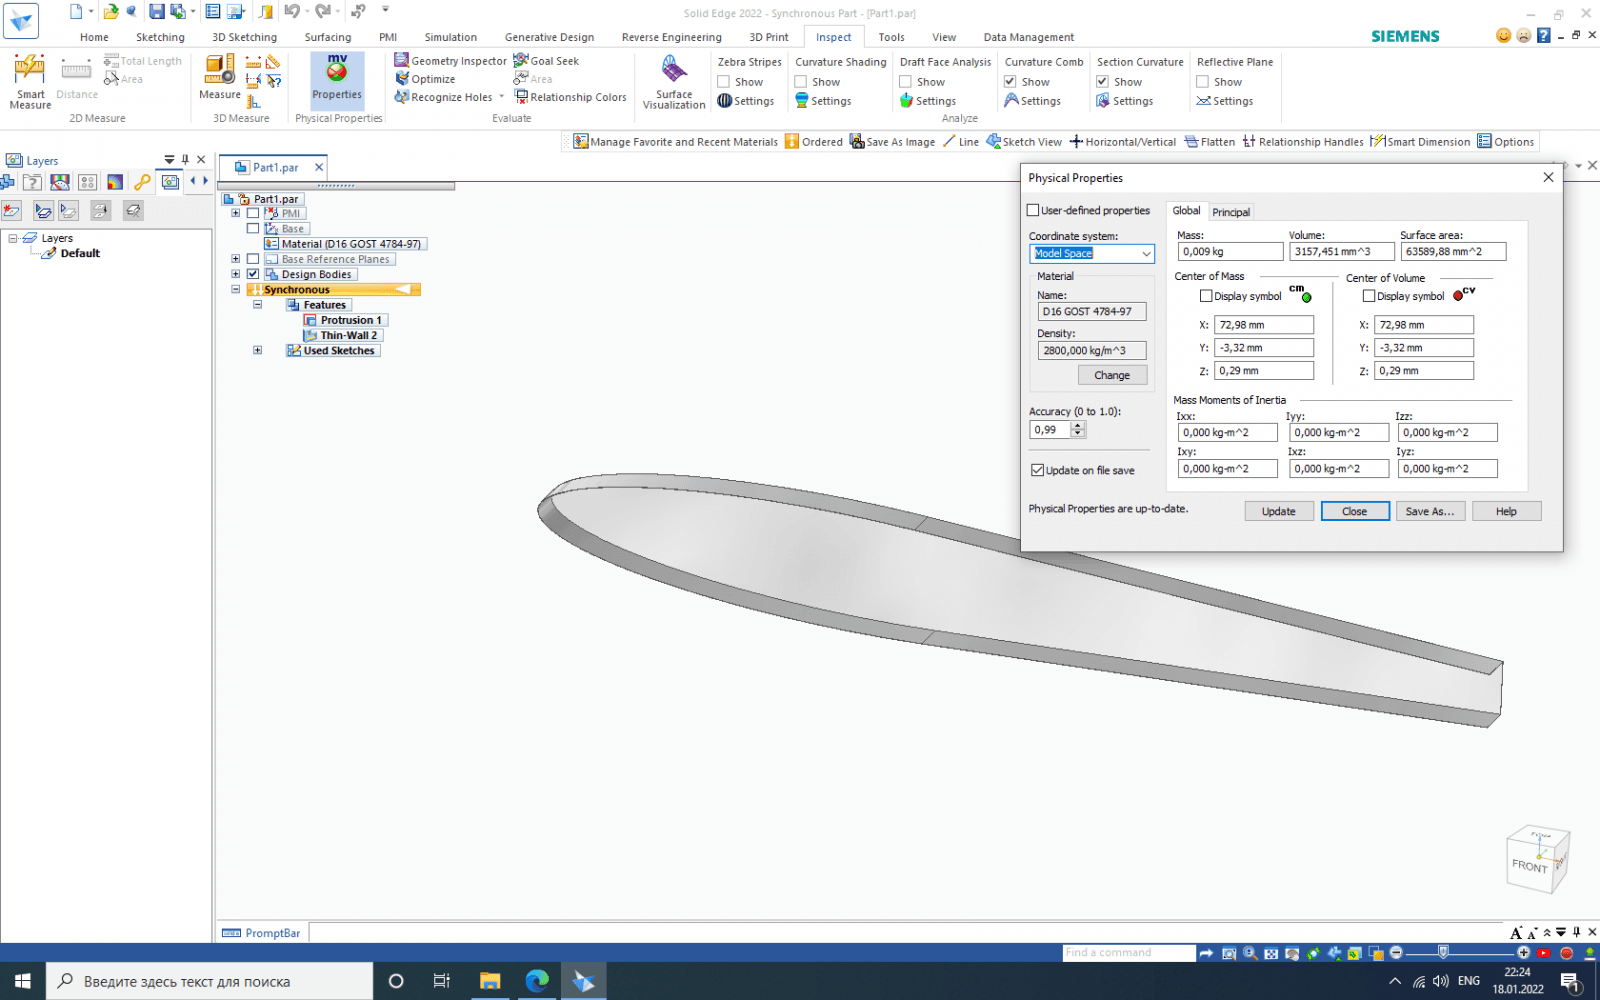Click the Change material button

pyautogui.click(x=1112, y=375)
